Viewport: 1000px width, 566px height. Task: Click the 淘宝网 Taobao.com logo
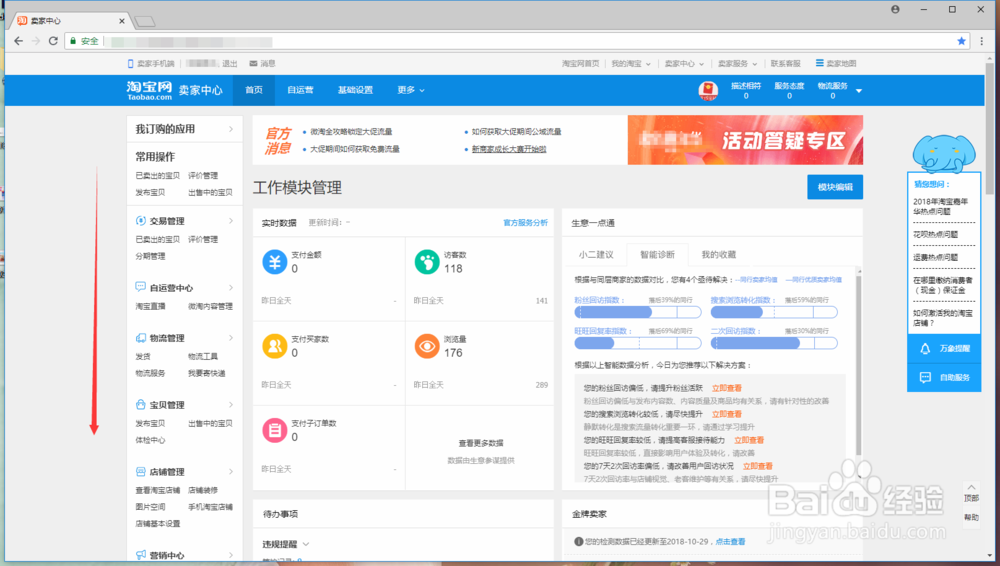point(149,90)
